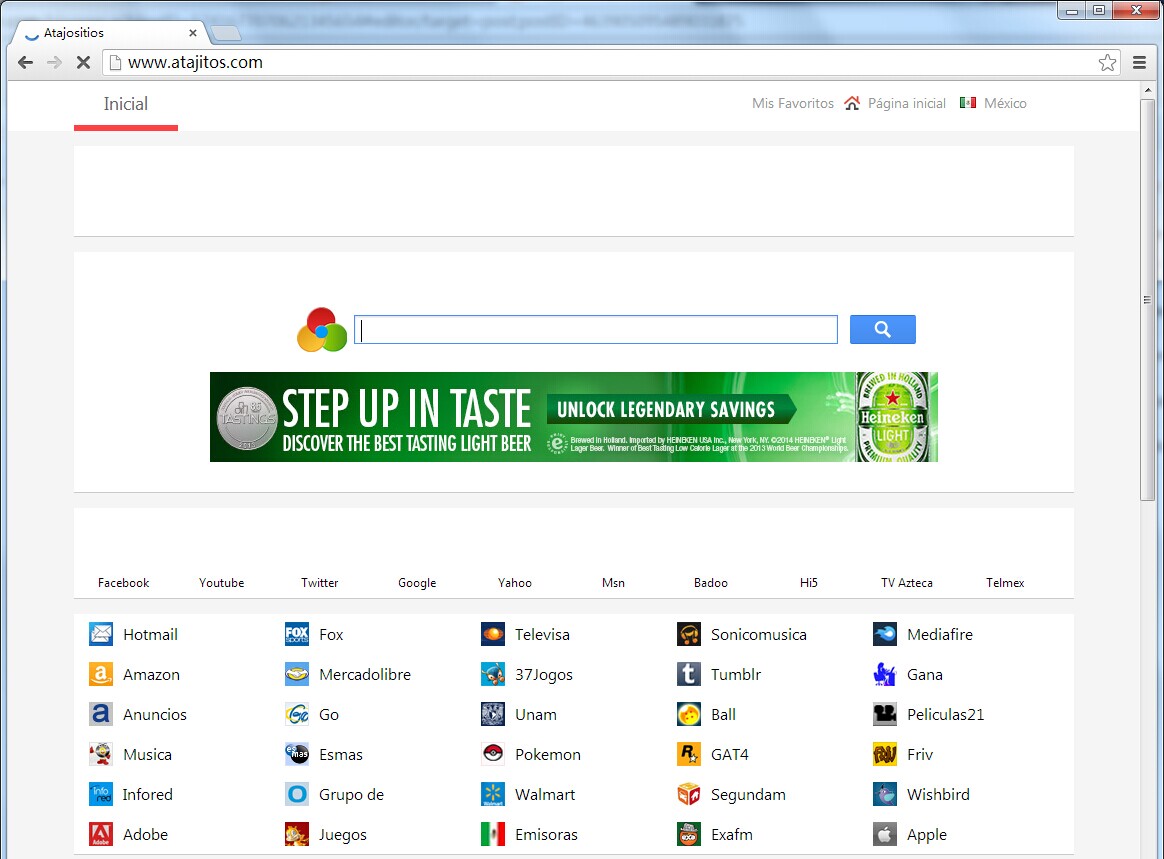This screenshot has height=859, width=1164.
Task: Click the scrollbar up arrow
Action: coord(1148,91)
